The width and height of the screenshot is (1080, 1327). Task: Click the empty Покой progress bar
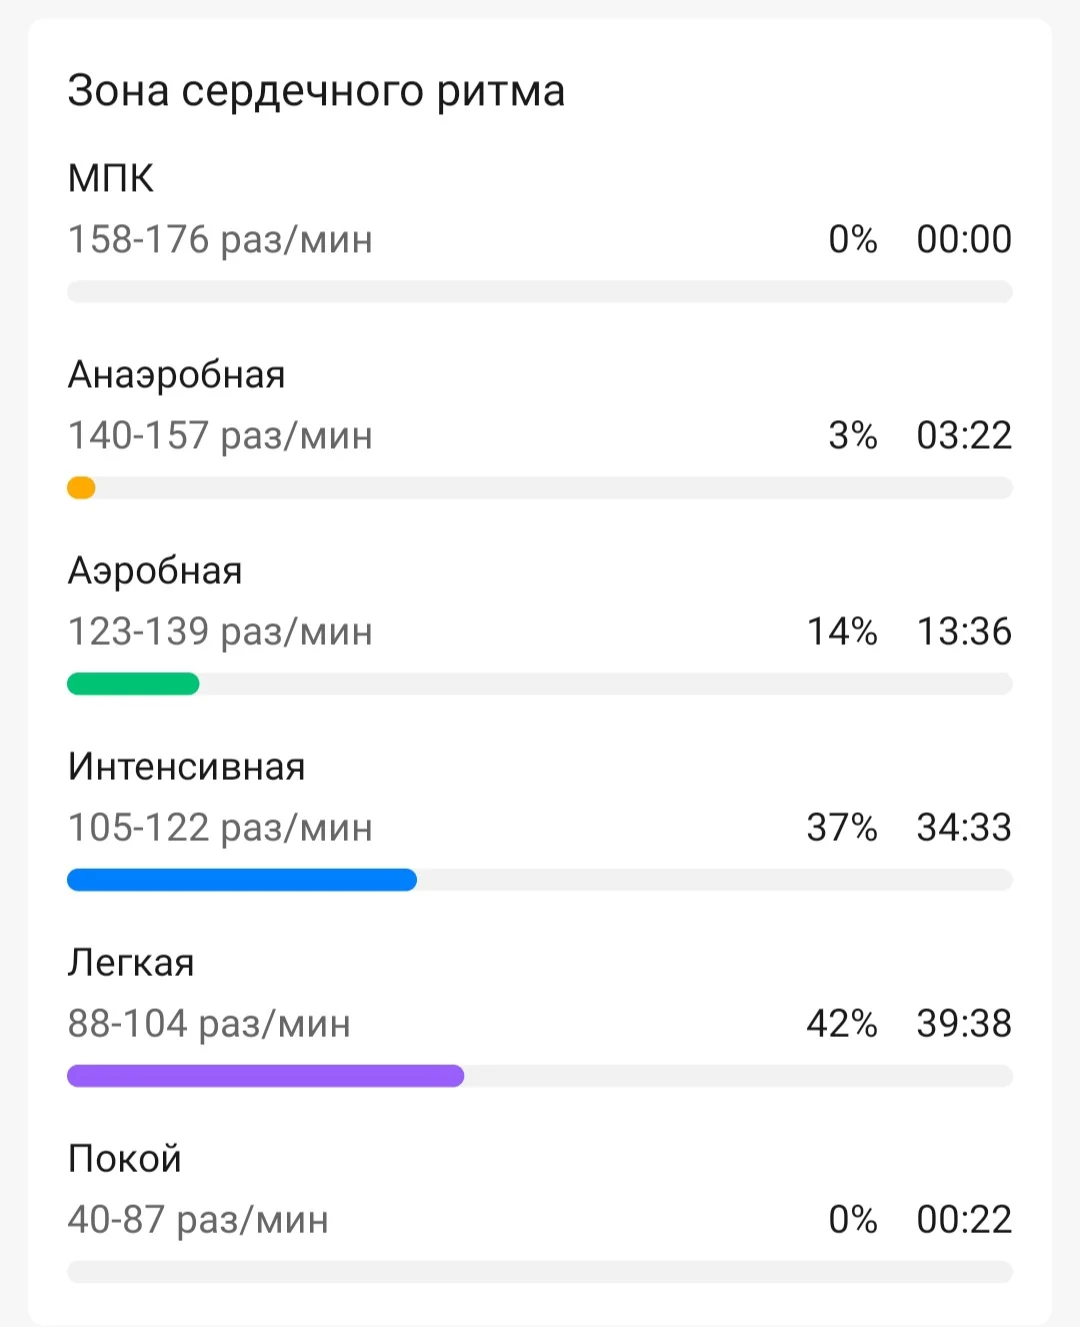(x=540, y=1272)
